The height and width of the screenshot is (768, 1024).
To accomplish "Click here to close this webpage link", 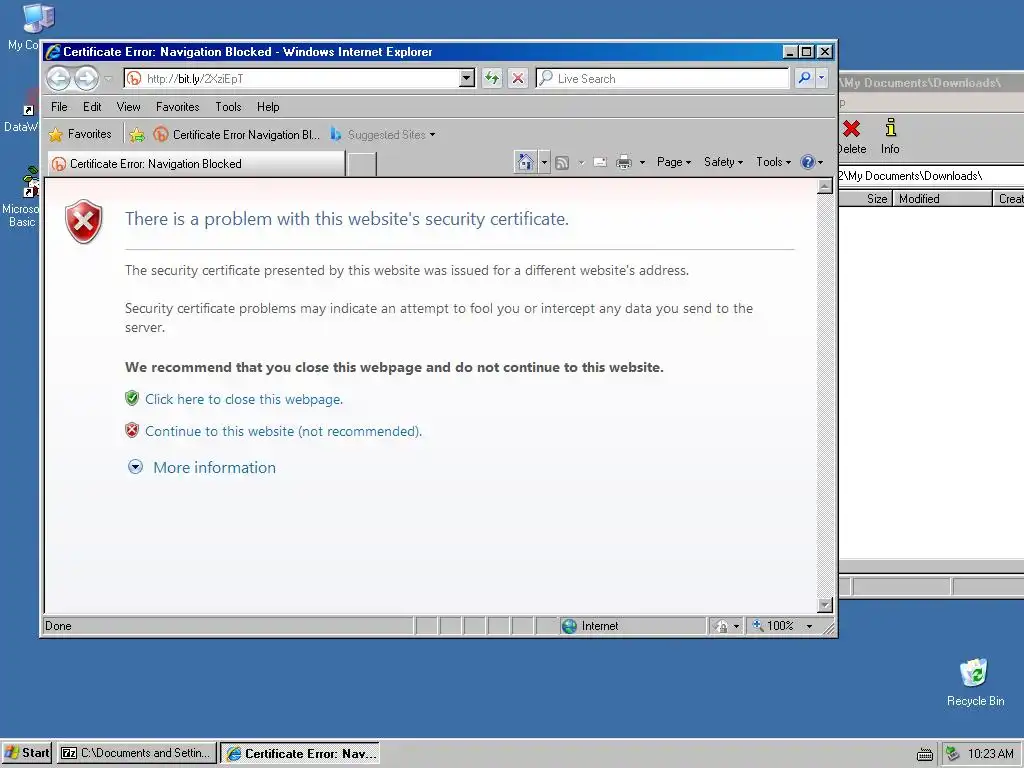I will (244, 400).
